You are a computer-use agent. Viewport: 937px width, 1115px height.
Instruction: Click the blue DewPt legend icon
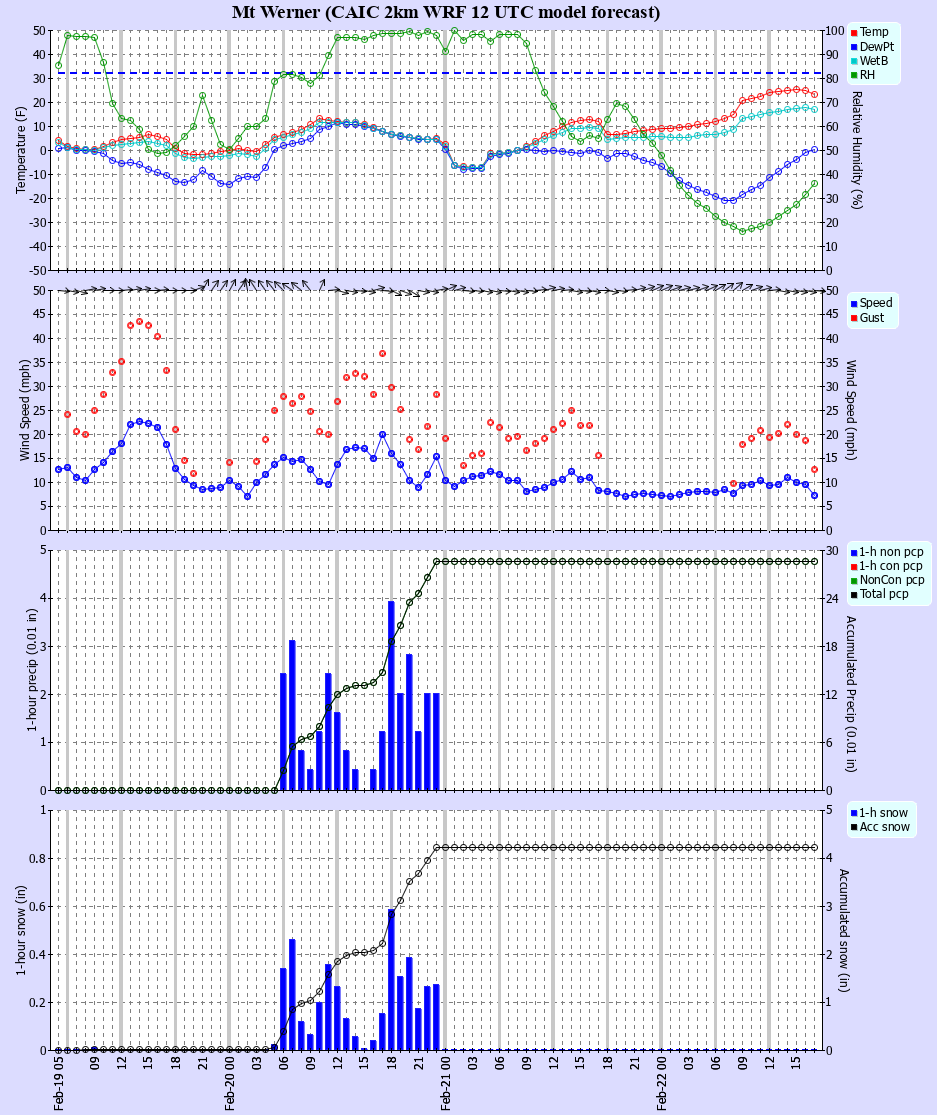pos(852,46)
